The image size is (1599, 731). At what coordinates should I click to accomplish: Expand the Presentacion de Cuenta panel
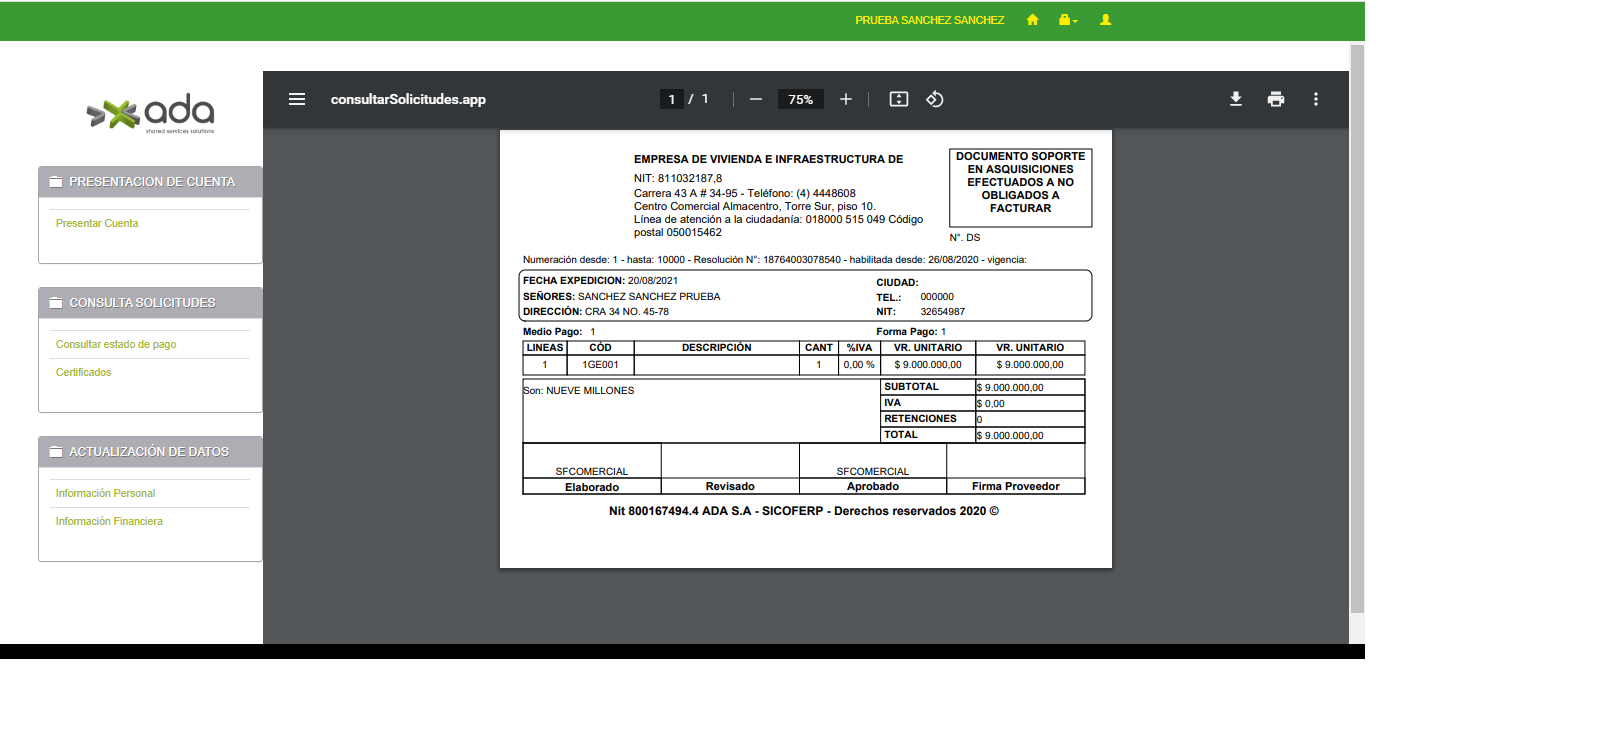tap(151, 182)
